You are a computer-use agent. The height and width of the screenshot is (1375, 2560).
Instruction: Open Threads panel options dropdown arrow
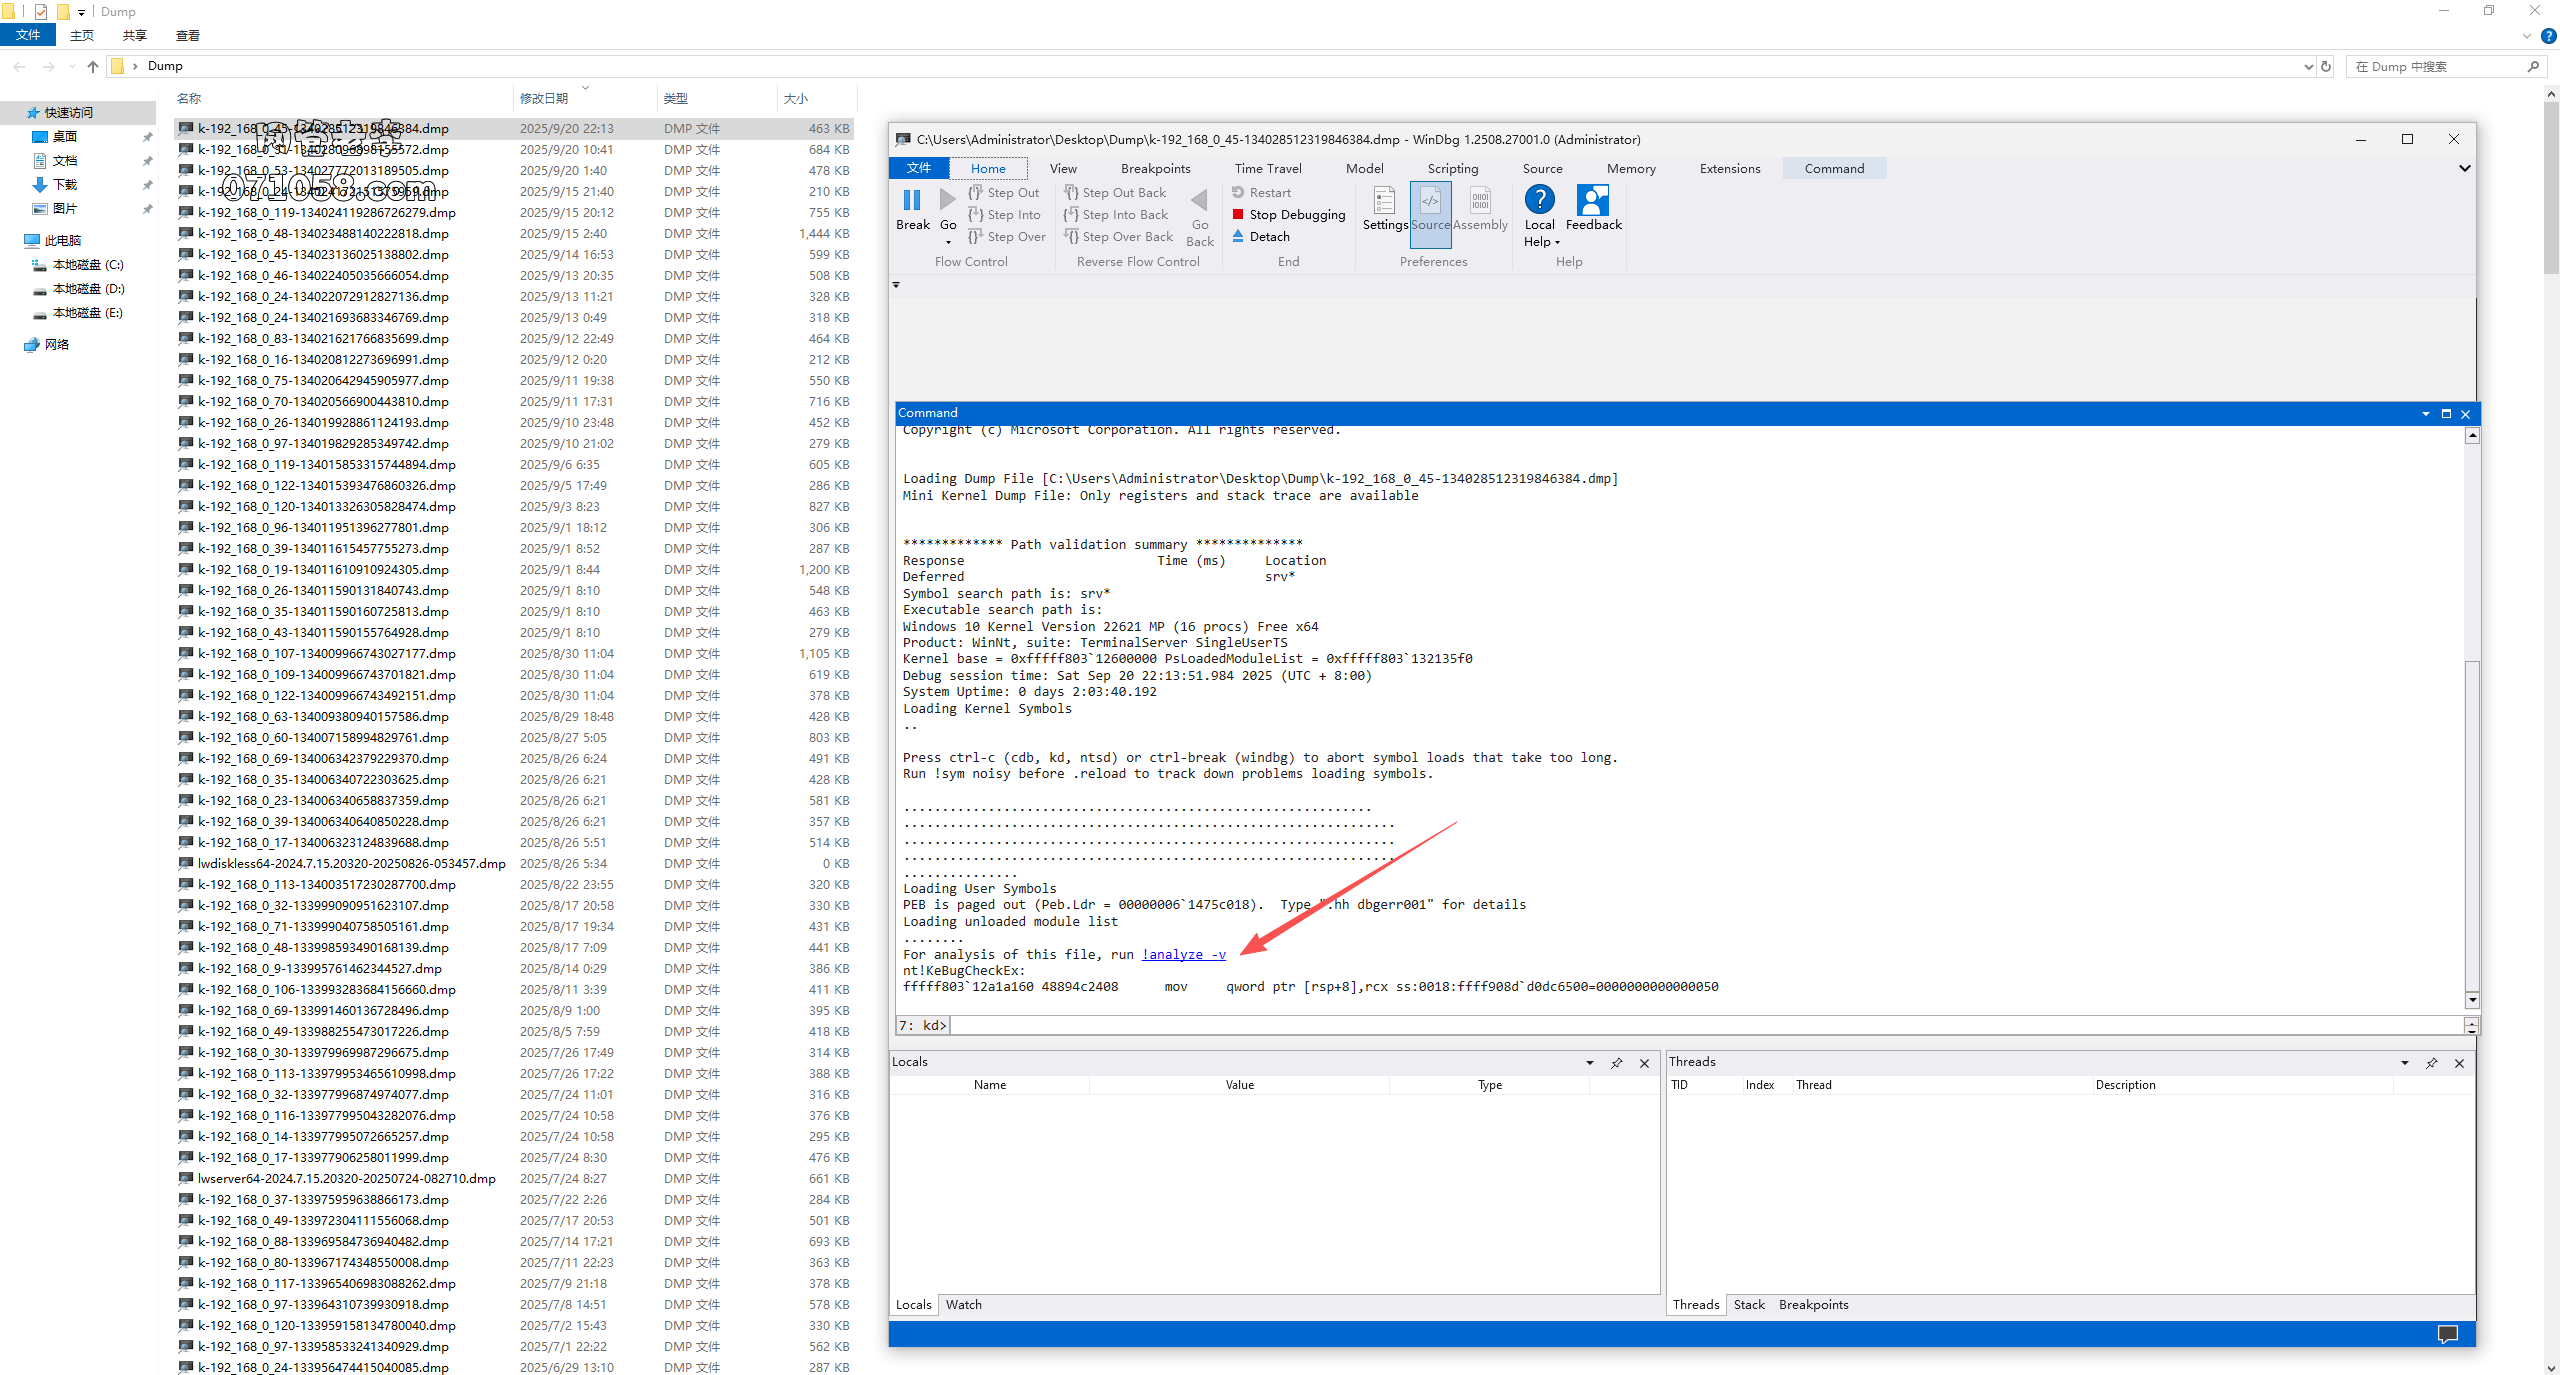(x=2405, y=1063)
